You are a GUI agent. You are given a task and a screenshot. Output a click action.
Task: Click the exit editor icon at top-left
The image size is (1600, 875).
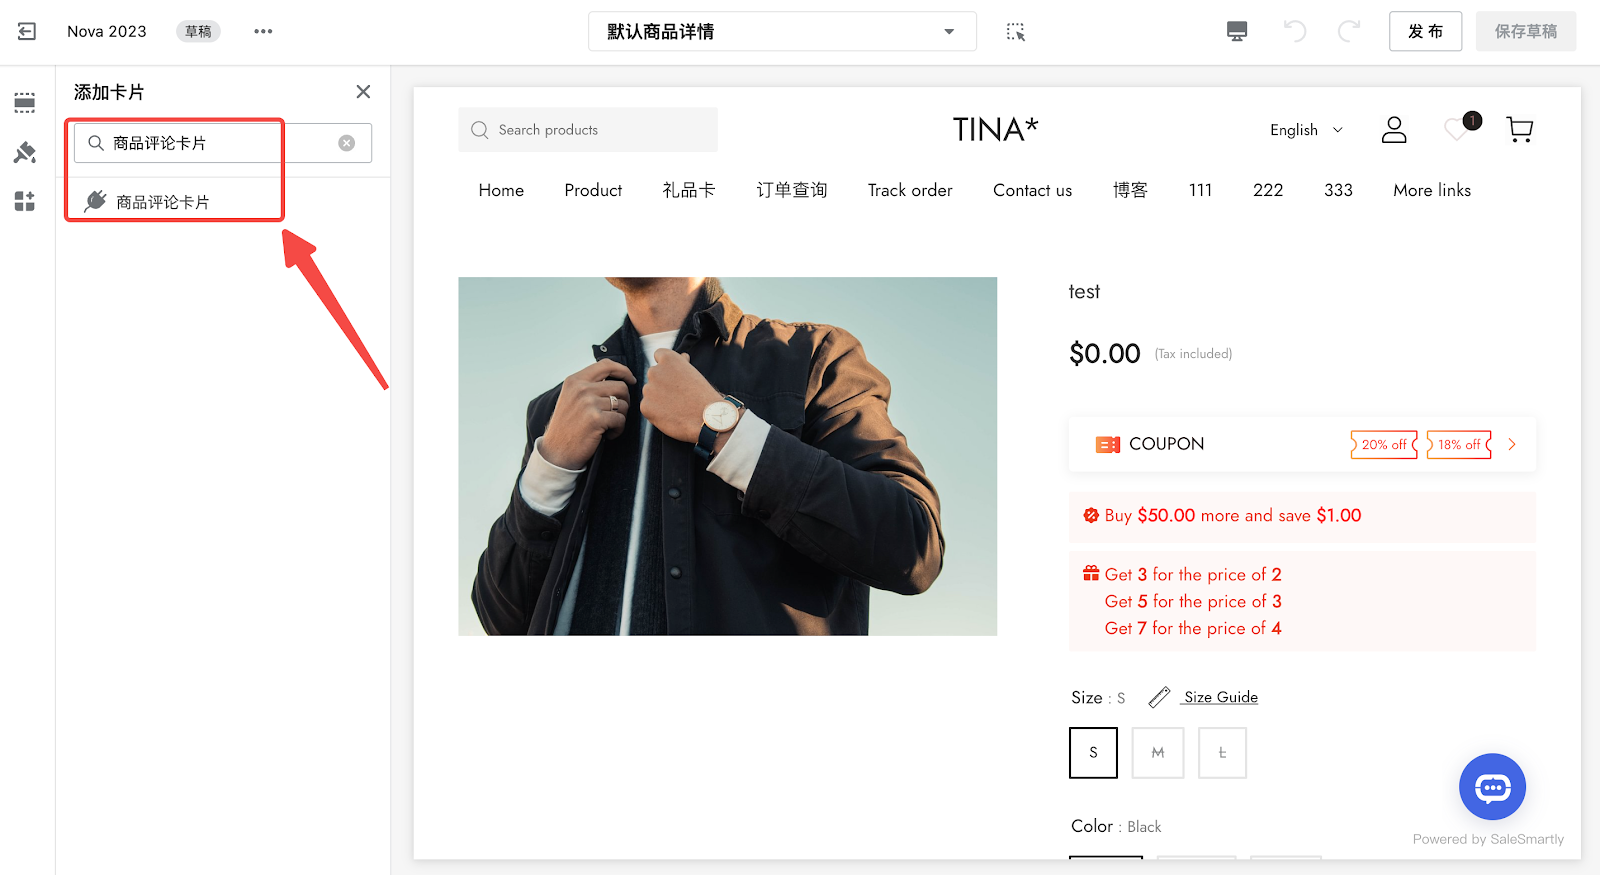(x=27, y=31)
